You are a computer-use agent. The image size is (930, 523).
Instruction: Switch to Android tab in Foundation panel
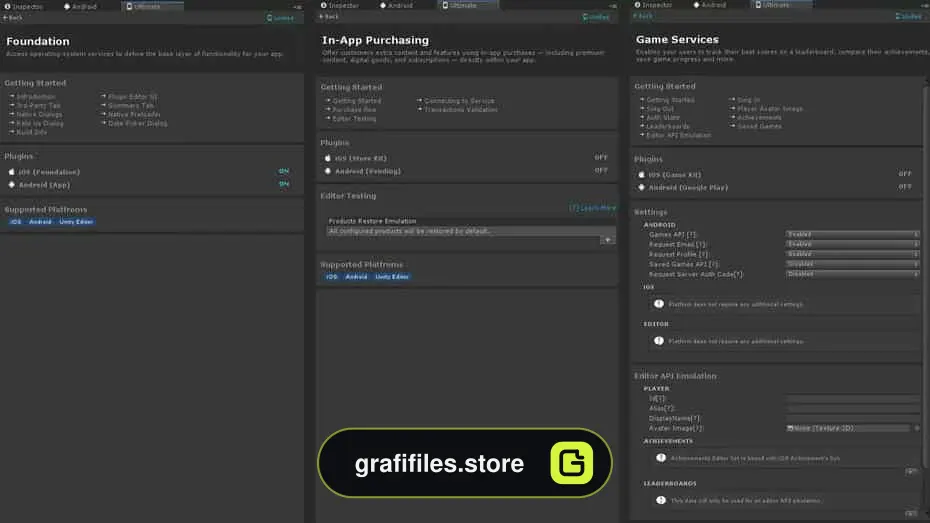click(x=80, y=7)
